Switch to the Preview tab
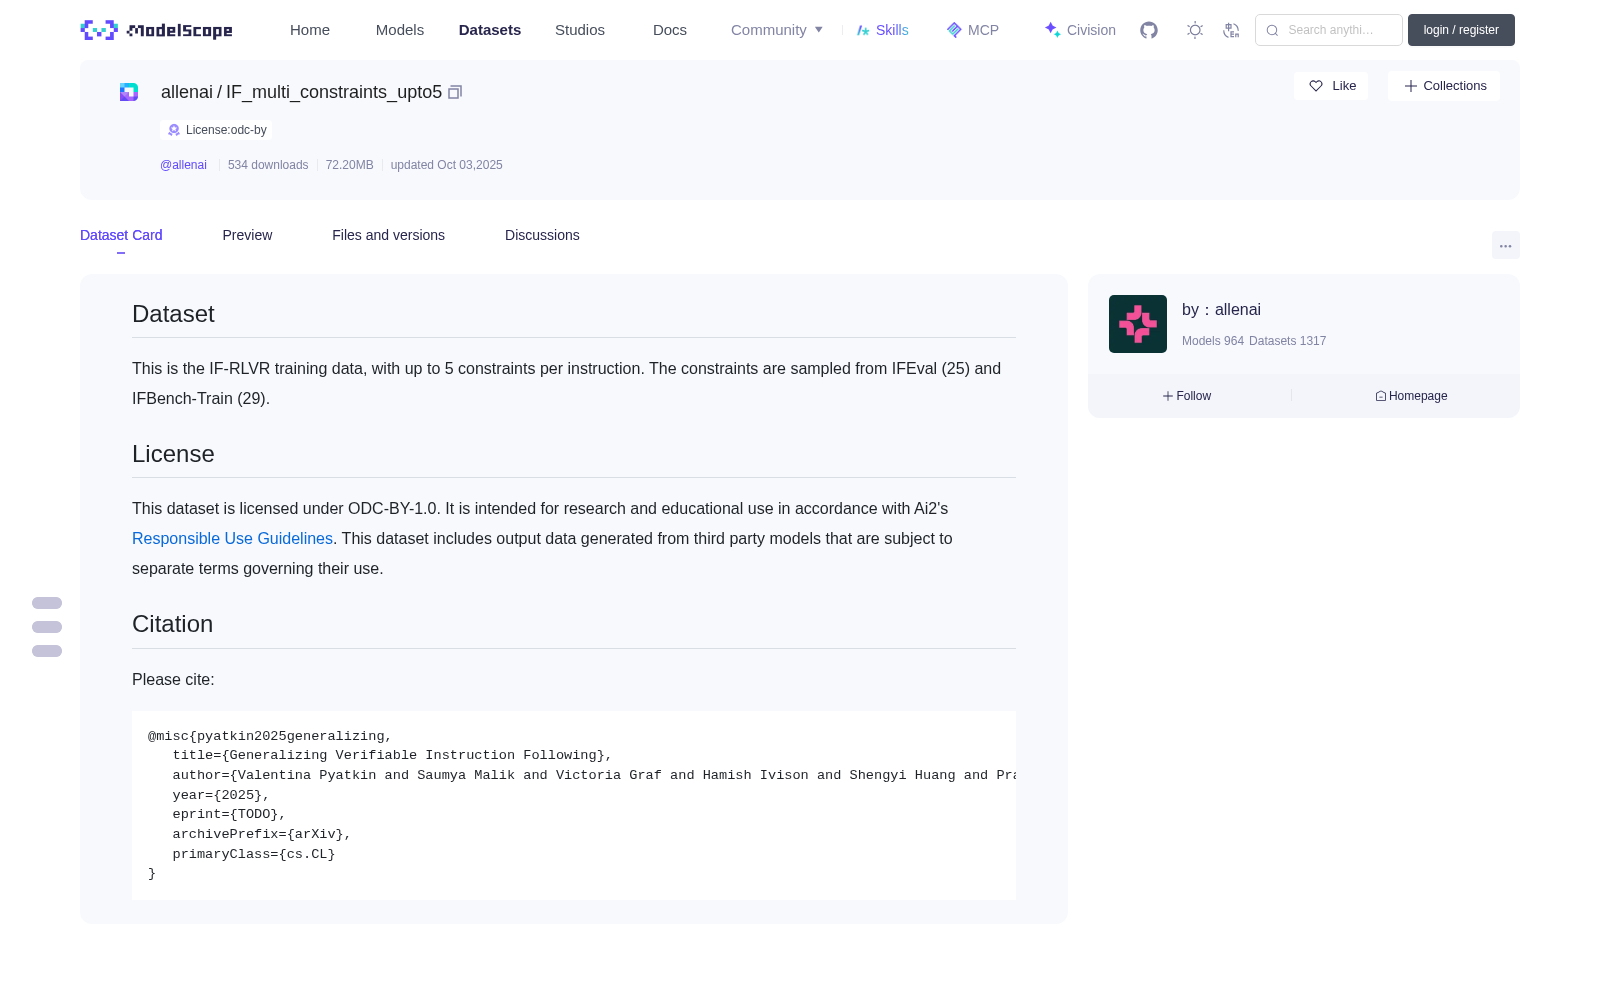Image resolution: width=1600 pixels, height=1000 pixels. [x=247, y=235]
